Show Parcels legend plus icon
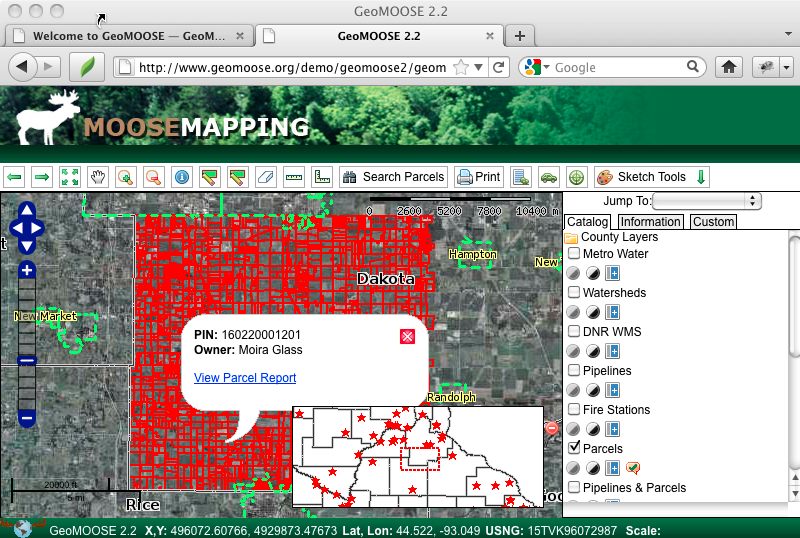The image size is (800, 538). pos(612,468)
